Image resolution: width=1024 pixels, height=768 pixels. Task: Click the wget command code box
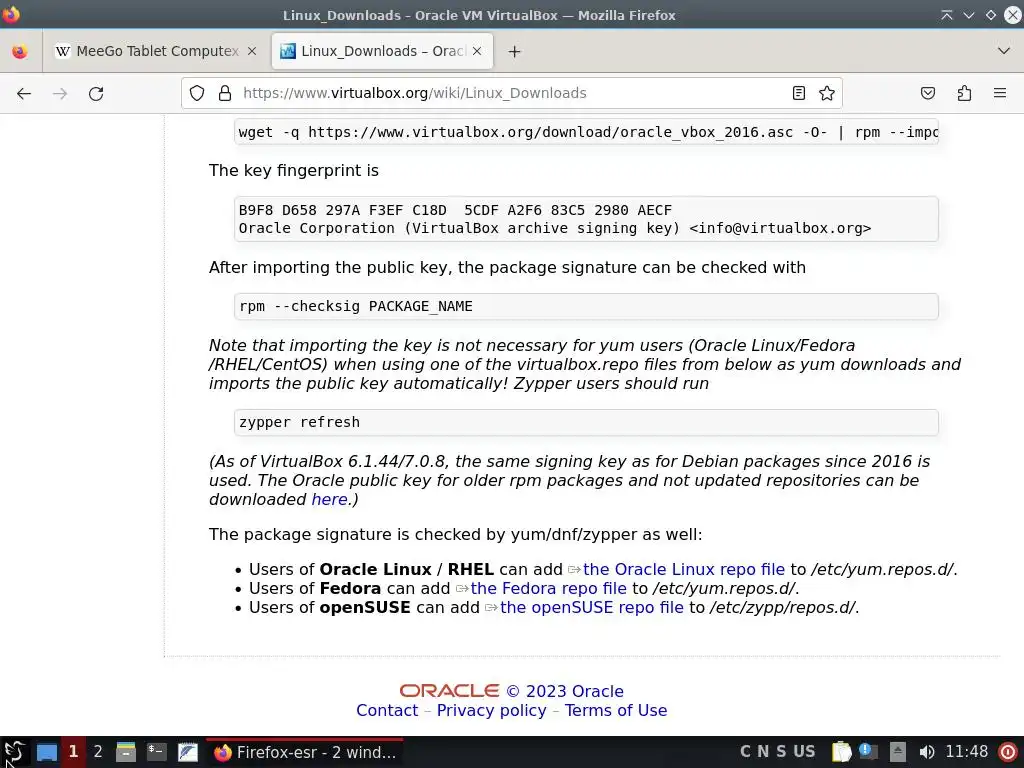coord(586,132)
